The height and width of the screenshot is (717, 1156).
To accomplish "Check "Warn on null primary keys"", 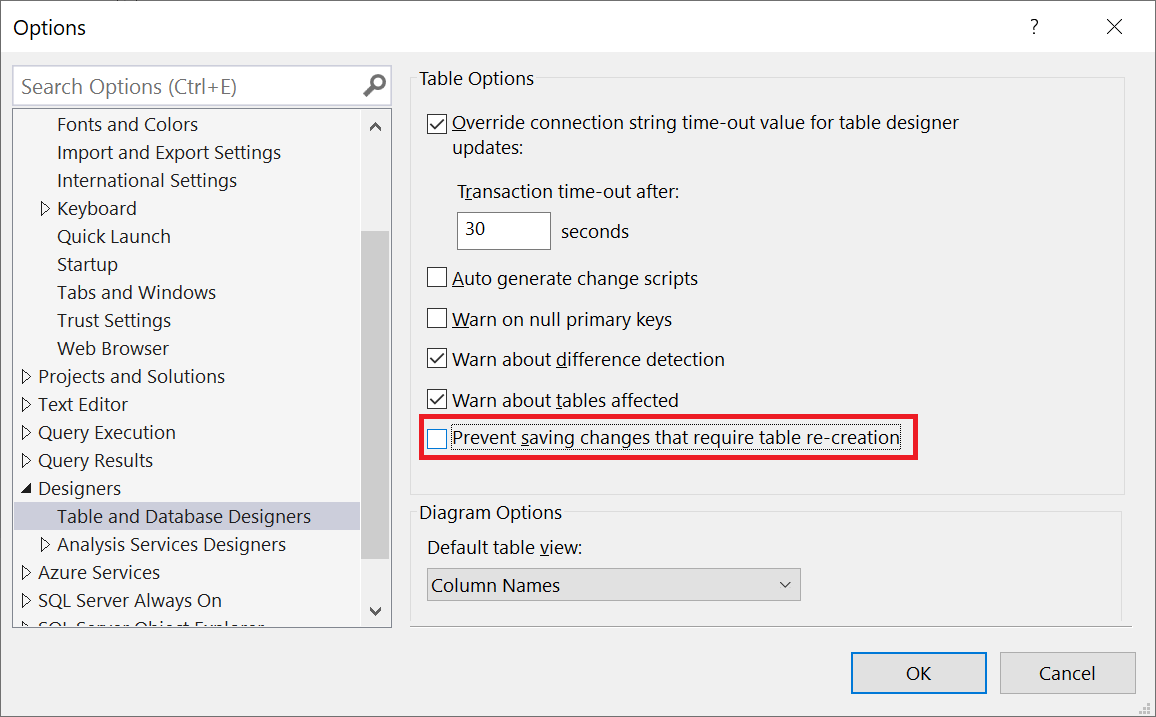I will click(436, 319).
